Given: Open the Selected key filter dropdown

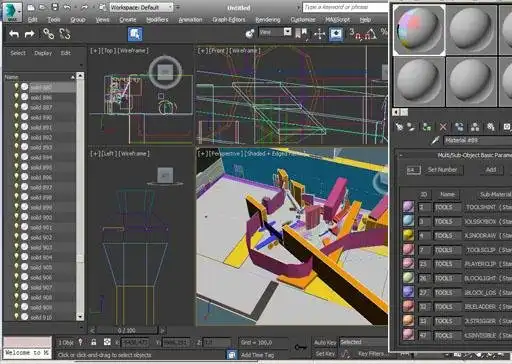Looking at the screenshot, I should (x=363, y=342).
